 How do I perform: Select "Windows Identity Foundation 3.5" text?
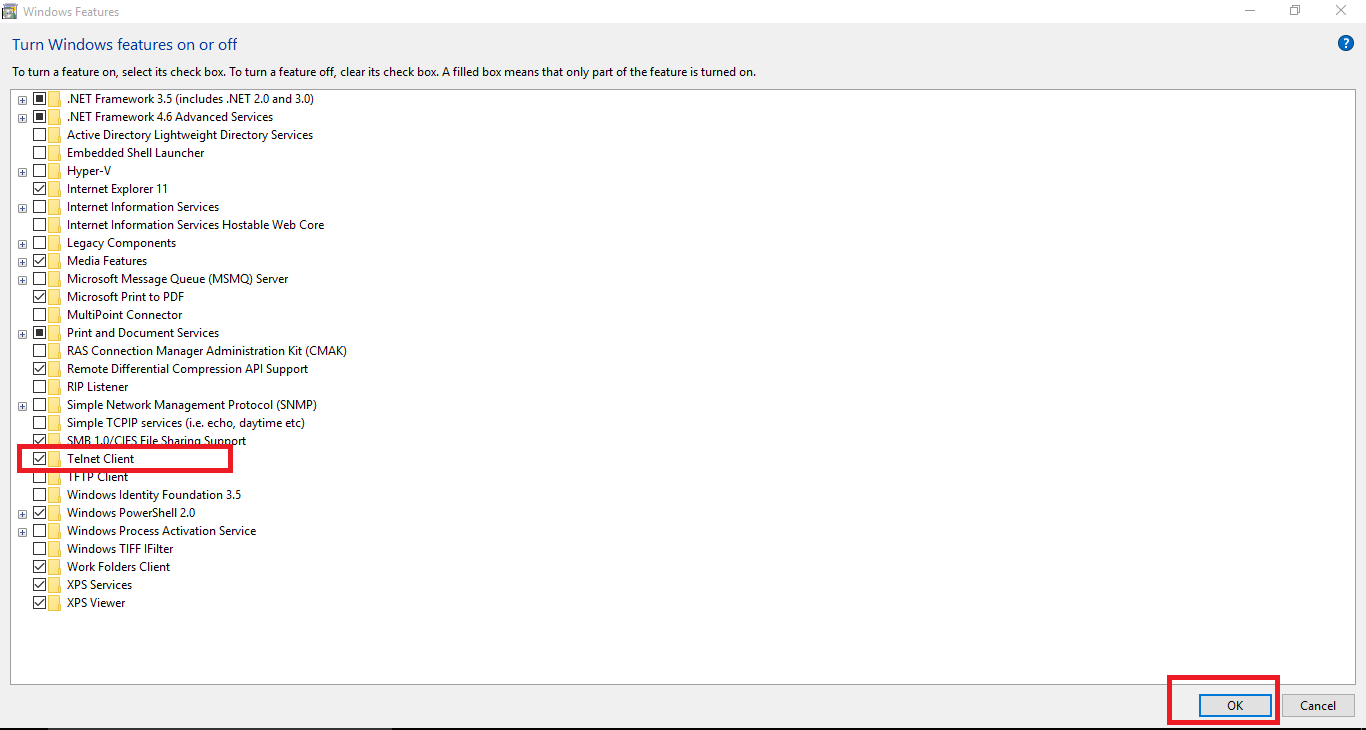point(154,495)
